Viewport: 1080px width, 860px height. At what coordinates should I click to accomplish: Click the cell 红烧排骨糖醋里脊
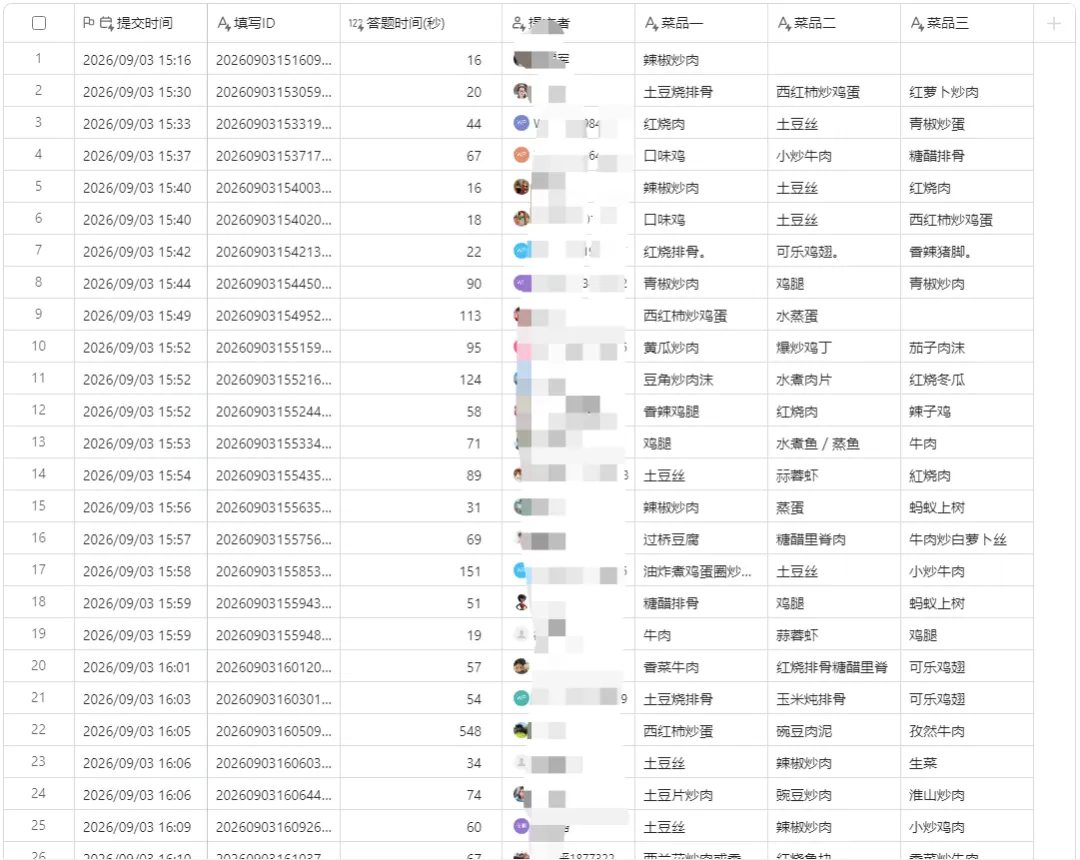coord(834,667)
